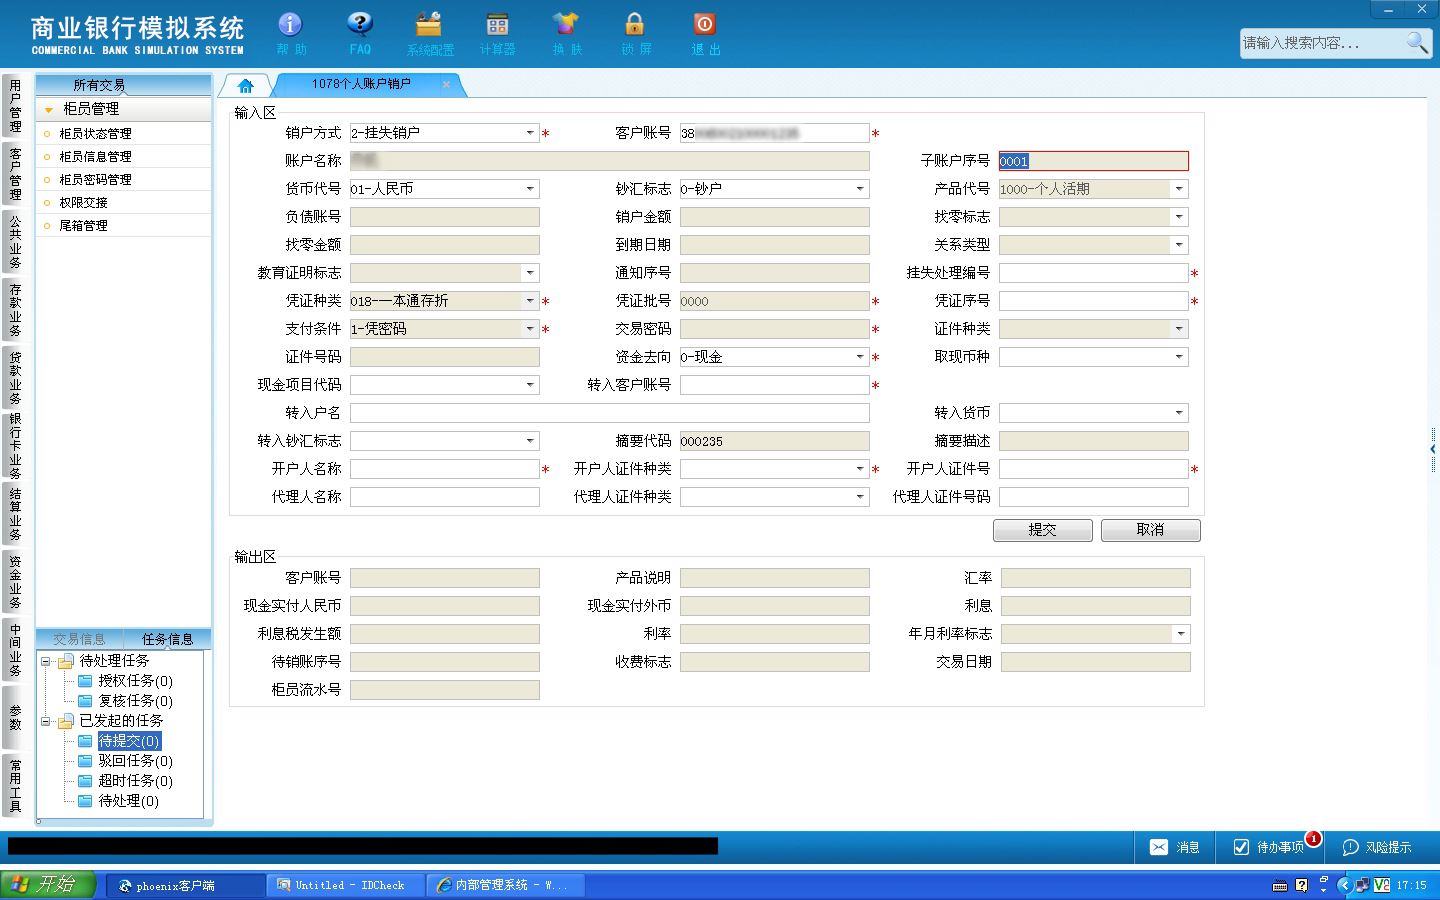
Task: Open the 银行卡业务 side tab
Action: pos(15,446)
